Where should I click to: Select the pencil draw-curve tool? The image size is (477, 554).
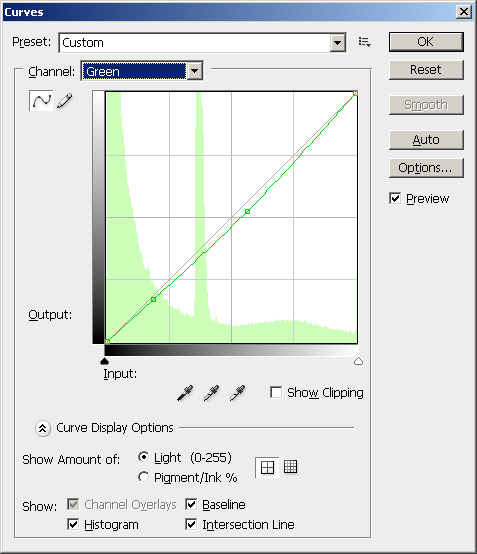(64, 101)
